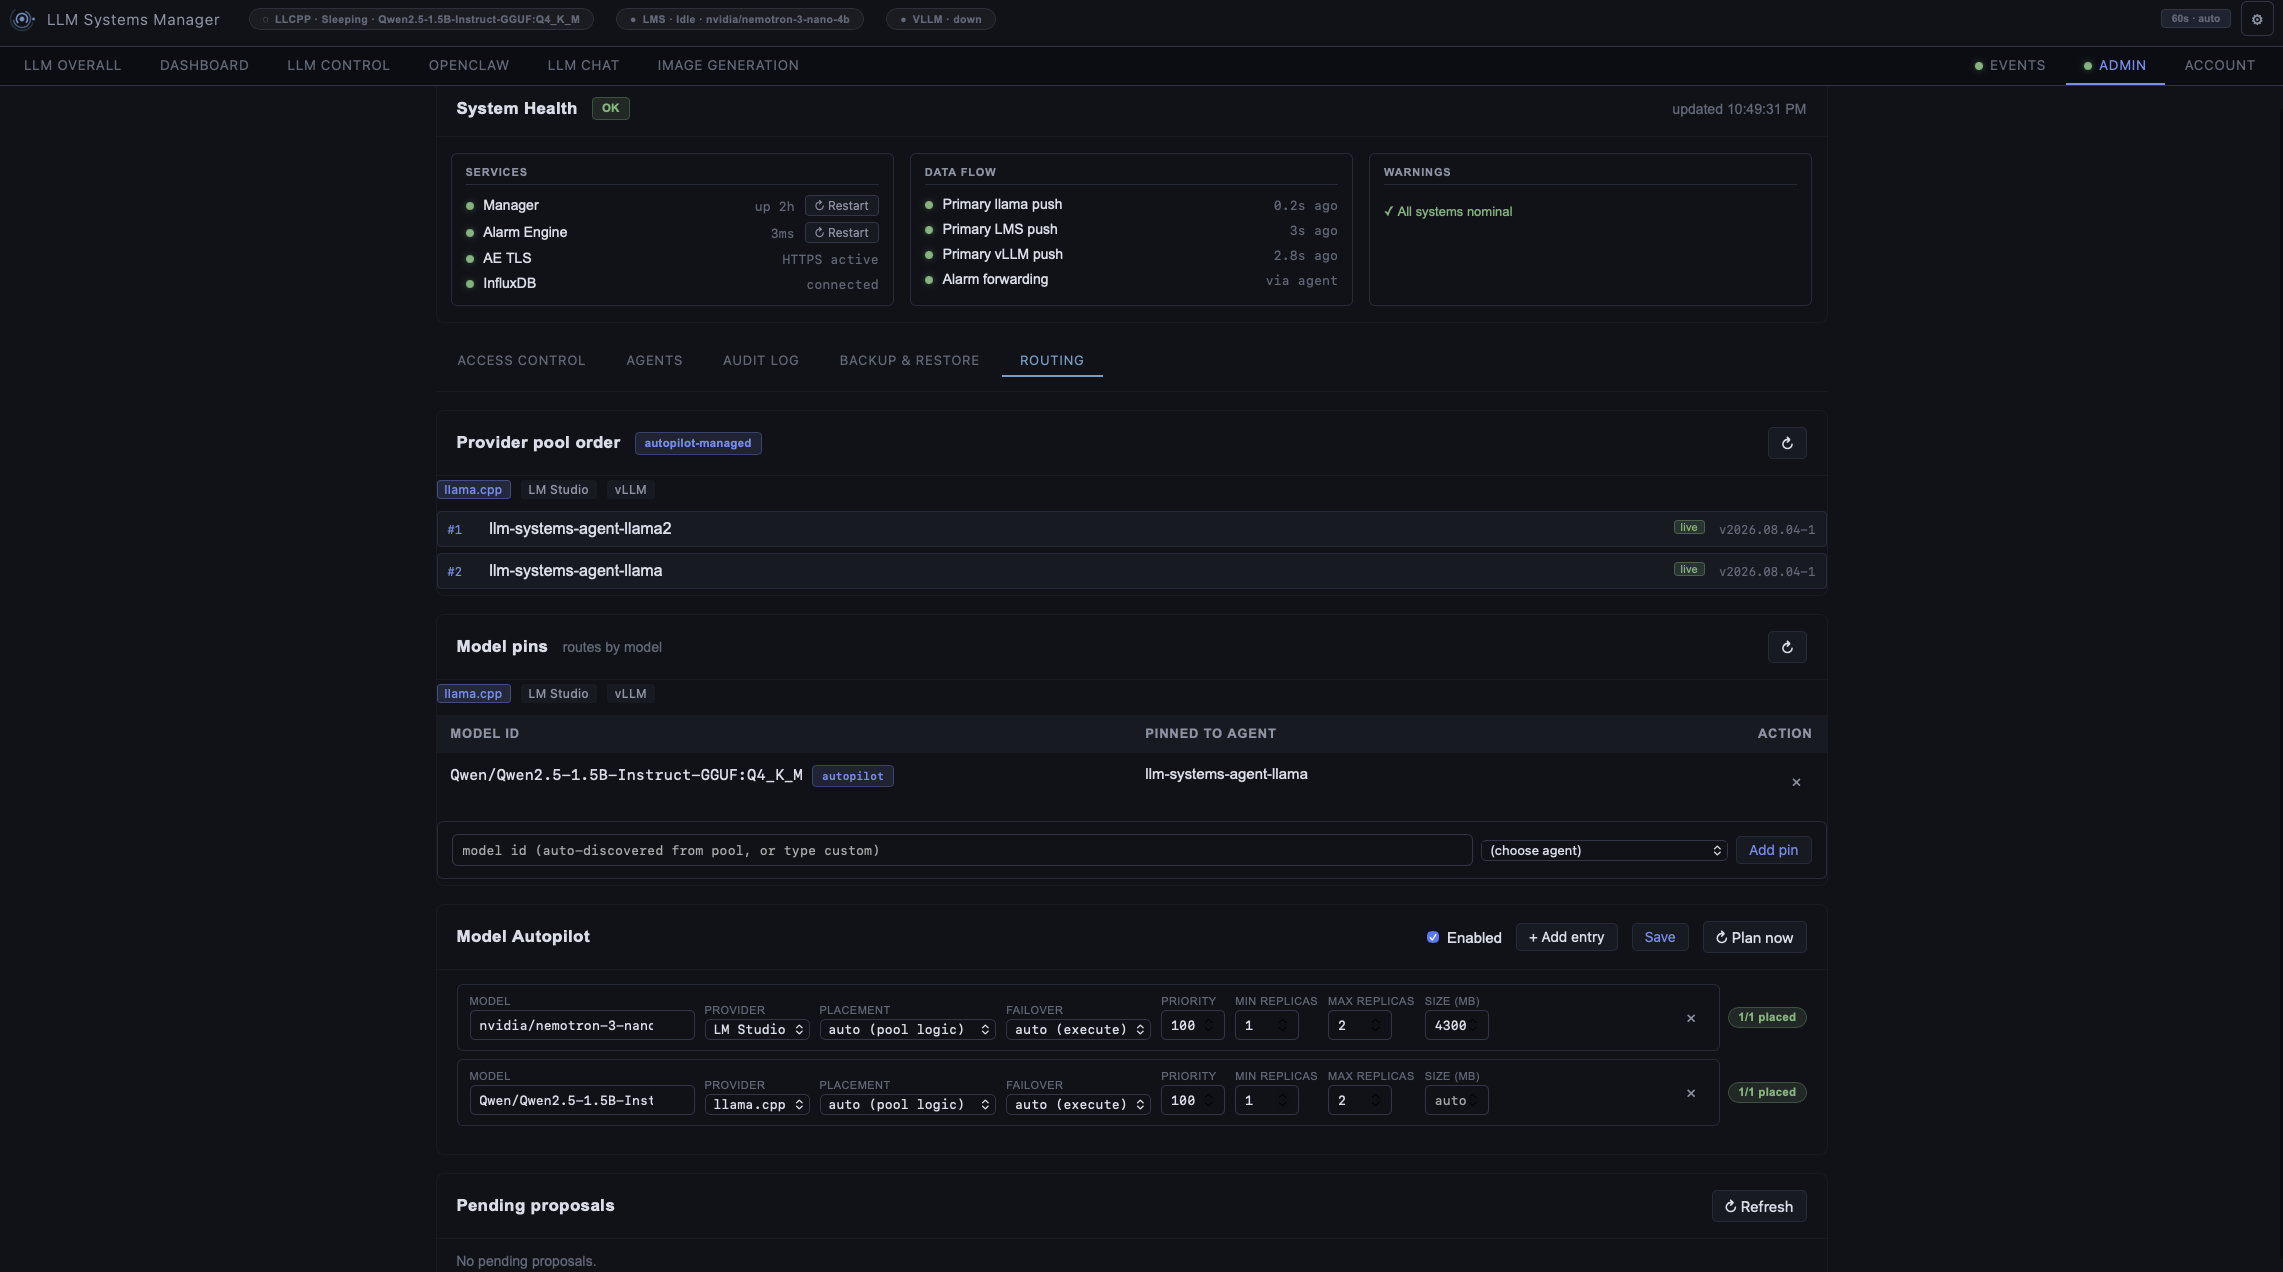Refresh the Pending proposals list
This screenshot has width=2283, height=1272.
(1758, 1206)
